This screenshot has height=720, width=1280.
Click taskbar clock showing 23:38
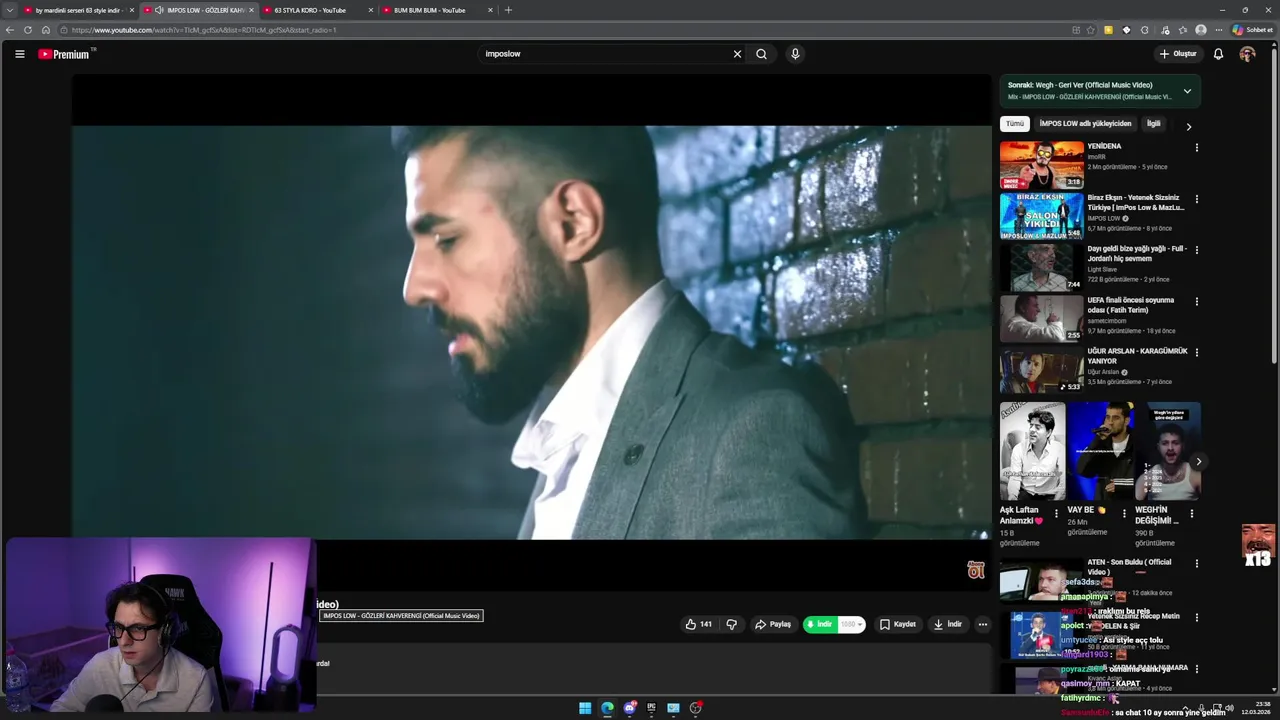(1256, 708)
